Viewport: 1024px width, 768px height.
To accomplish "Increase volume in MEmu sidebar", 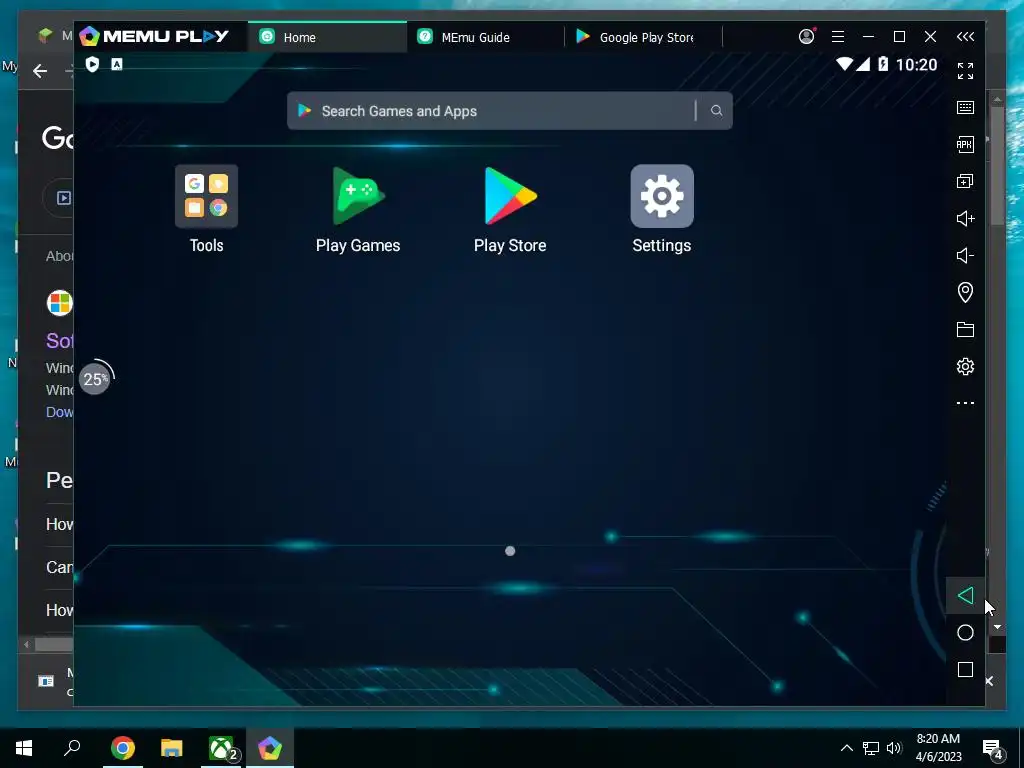I will pyautogui.click(x=965, y=218).
